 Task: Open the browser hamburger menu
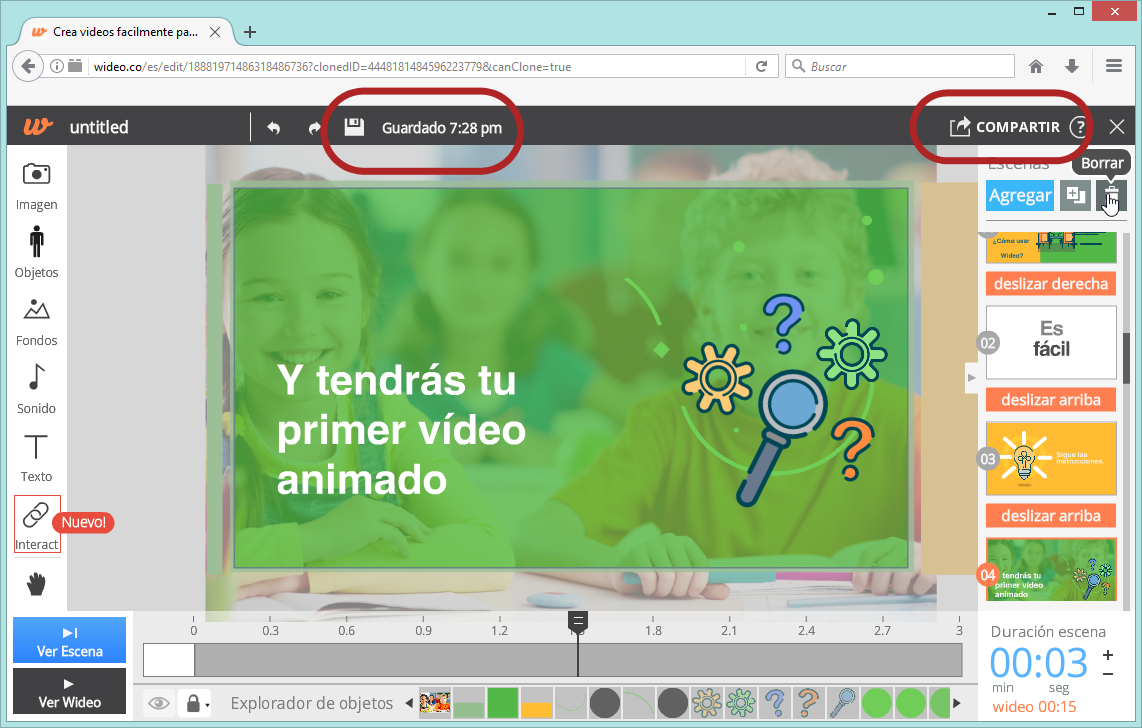coord(1114,66)
